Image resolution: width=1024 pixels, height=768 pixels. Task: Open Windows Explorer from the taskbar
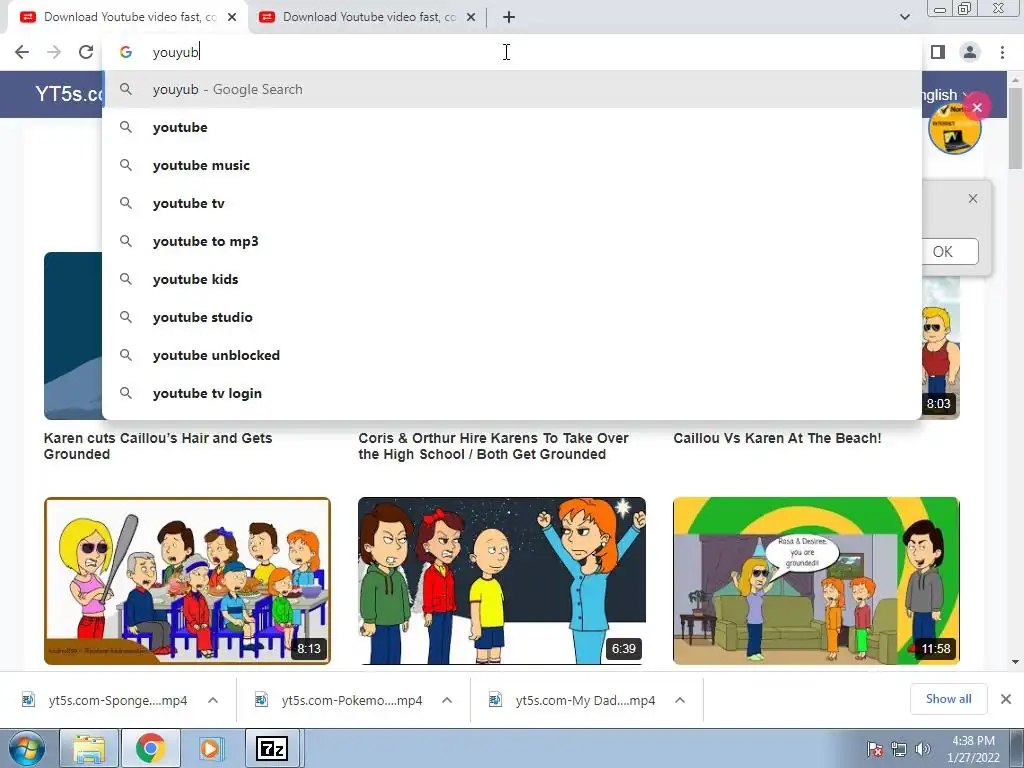[89, 748]
